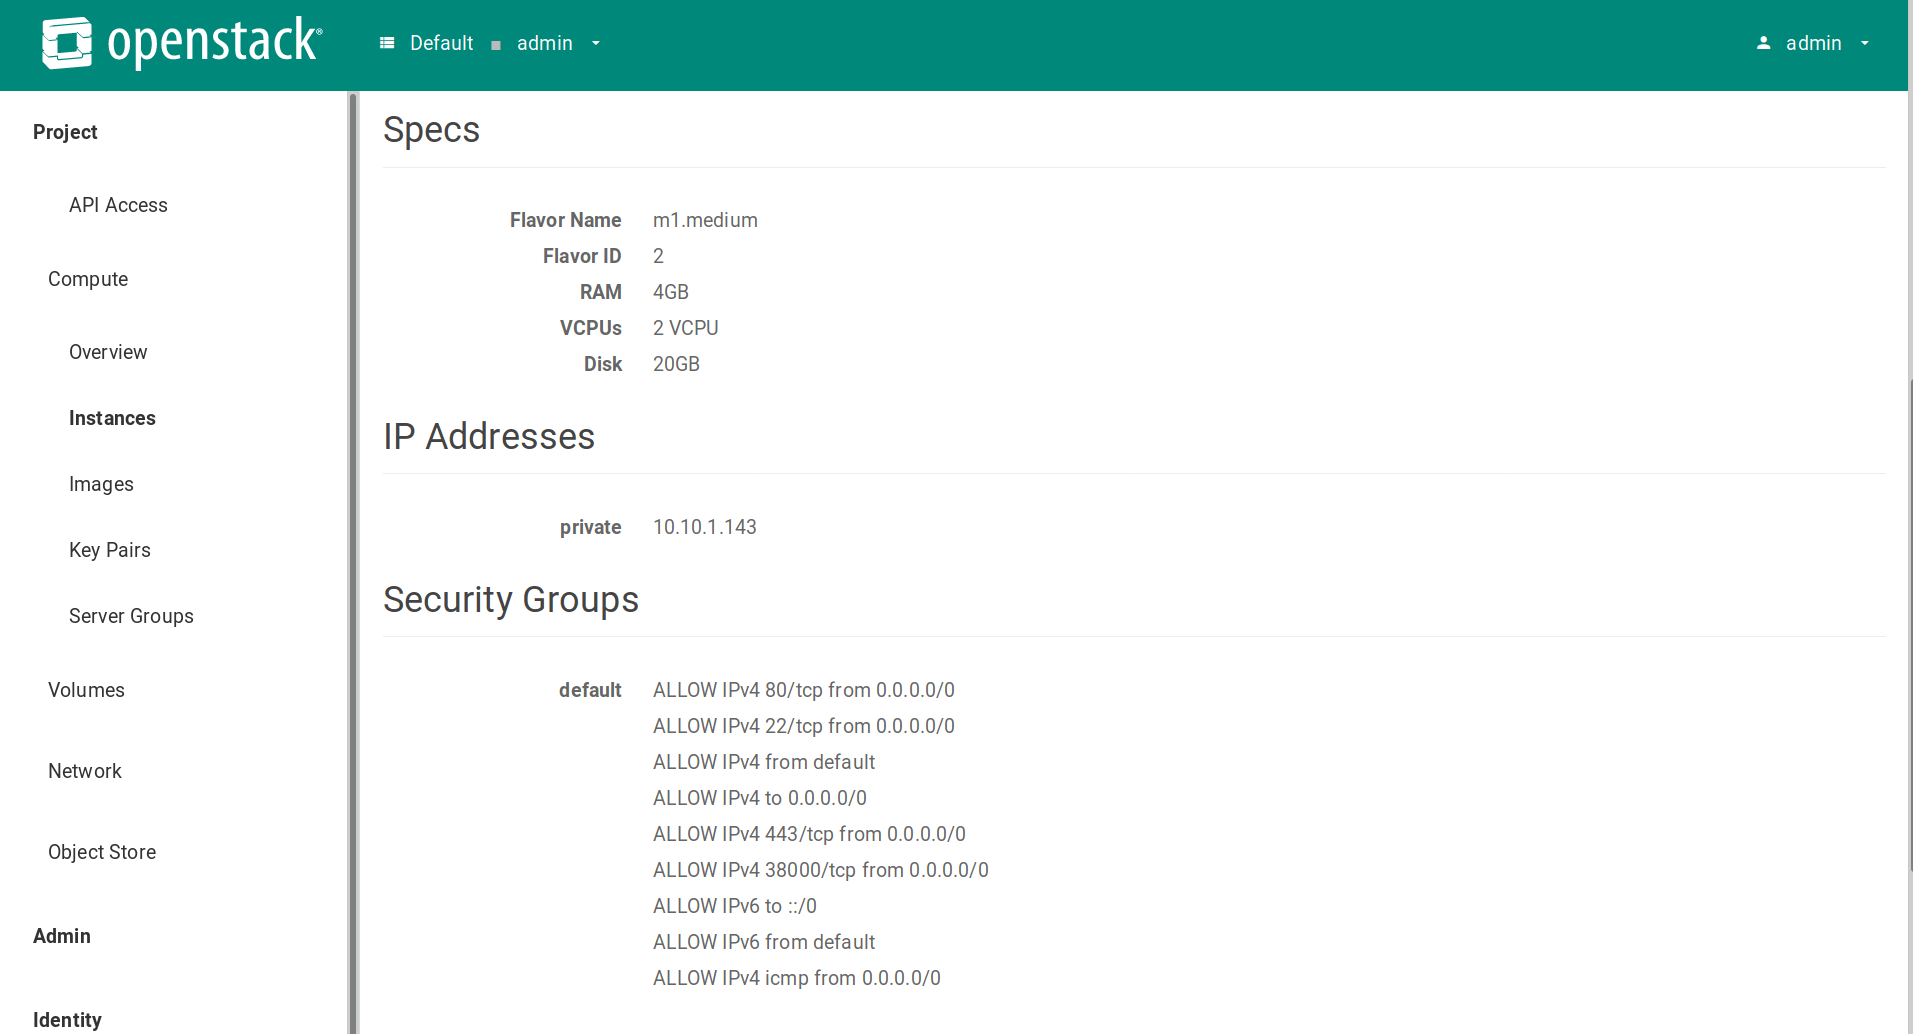Expand the project switcher dropdown next to admin
Viewport: 1913px width, 1034px height.
click(596, 43)
